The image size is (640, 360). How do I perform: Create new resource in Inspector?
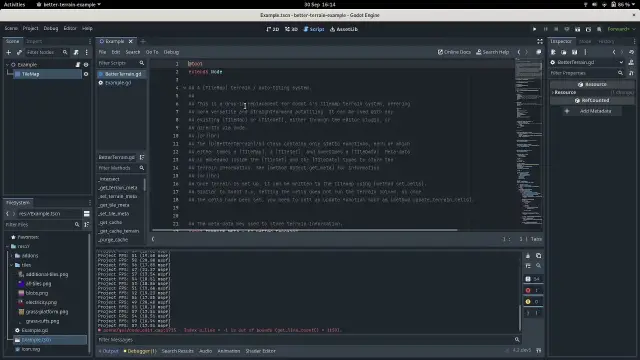pos(553,52)
